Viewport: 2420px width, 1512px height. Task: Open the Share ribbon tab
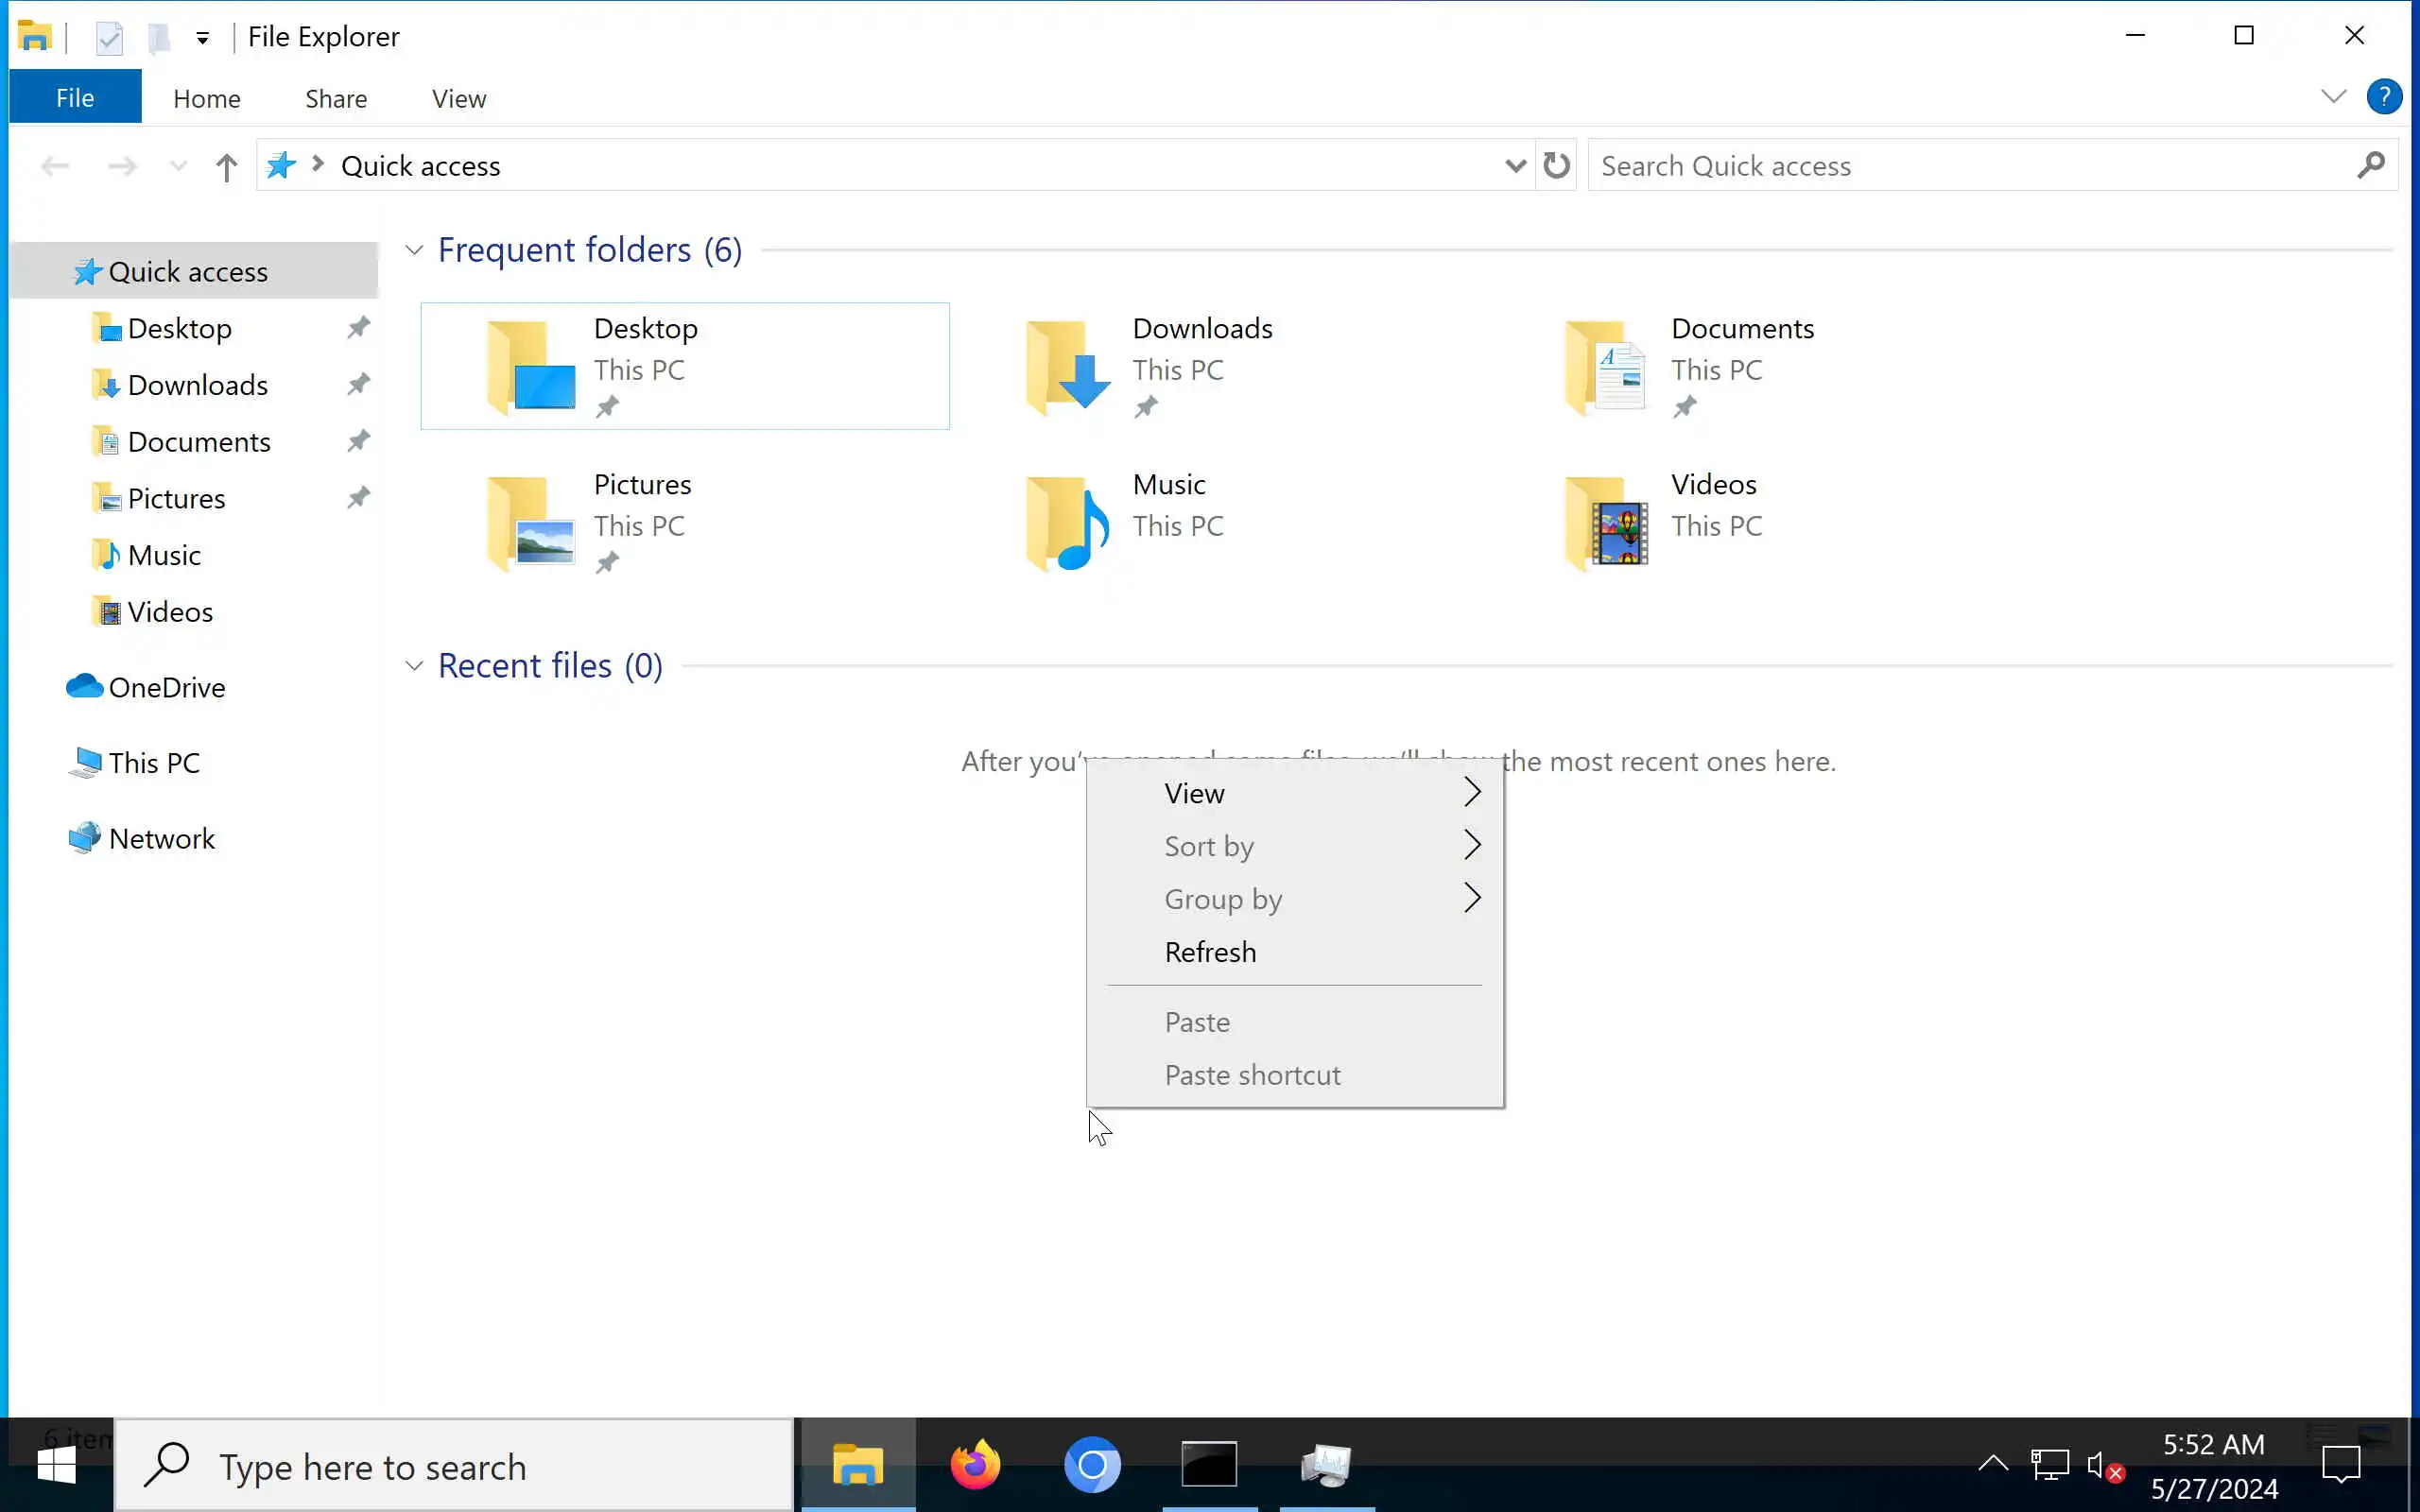click(x=336, y=99)
